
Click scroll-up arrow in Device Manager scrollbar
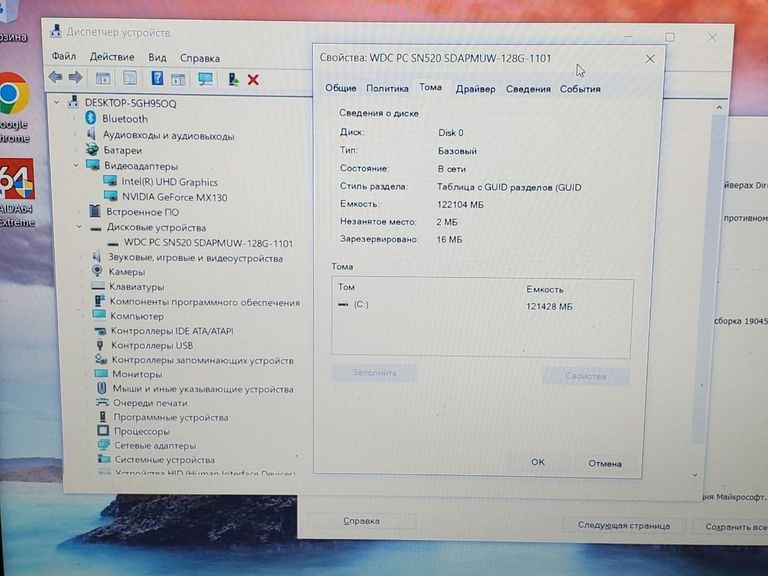(719, 107)
